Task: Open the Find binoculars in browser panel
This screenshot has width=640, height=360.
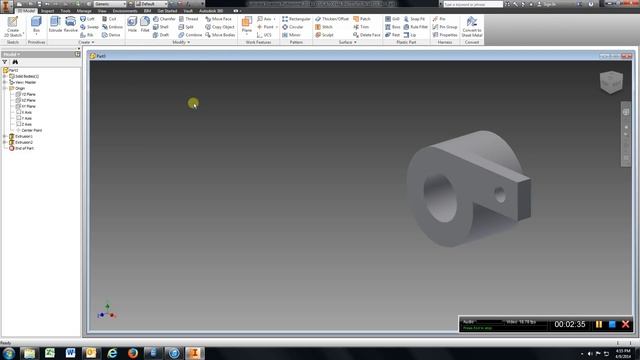Action: tap(15, 62)
